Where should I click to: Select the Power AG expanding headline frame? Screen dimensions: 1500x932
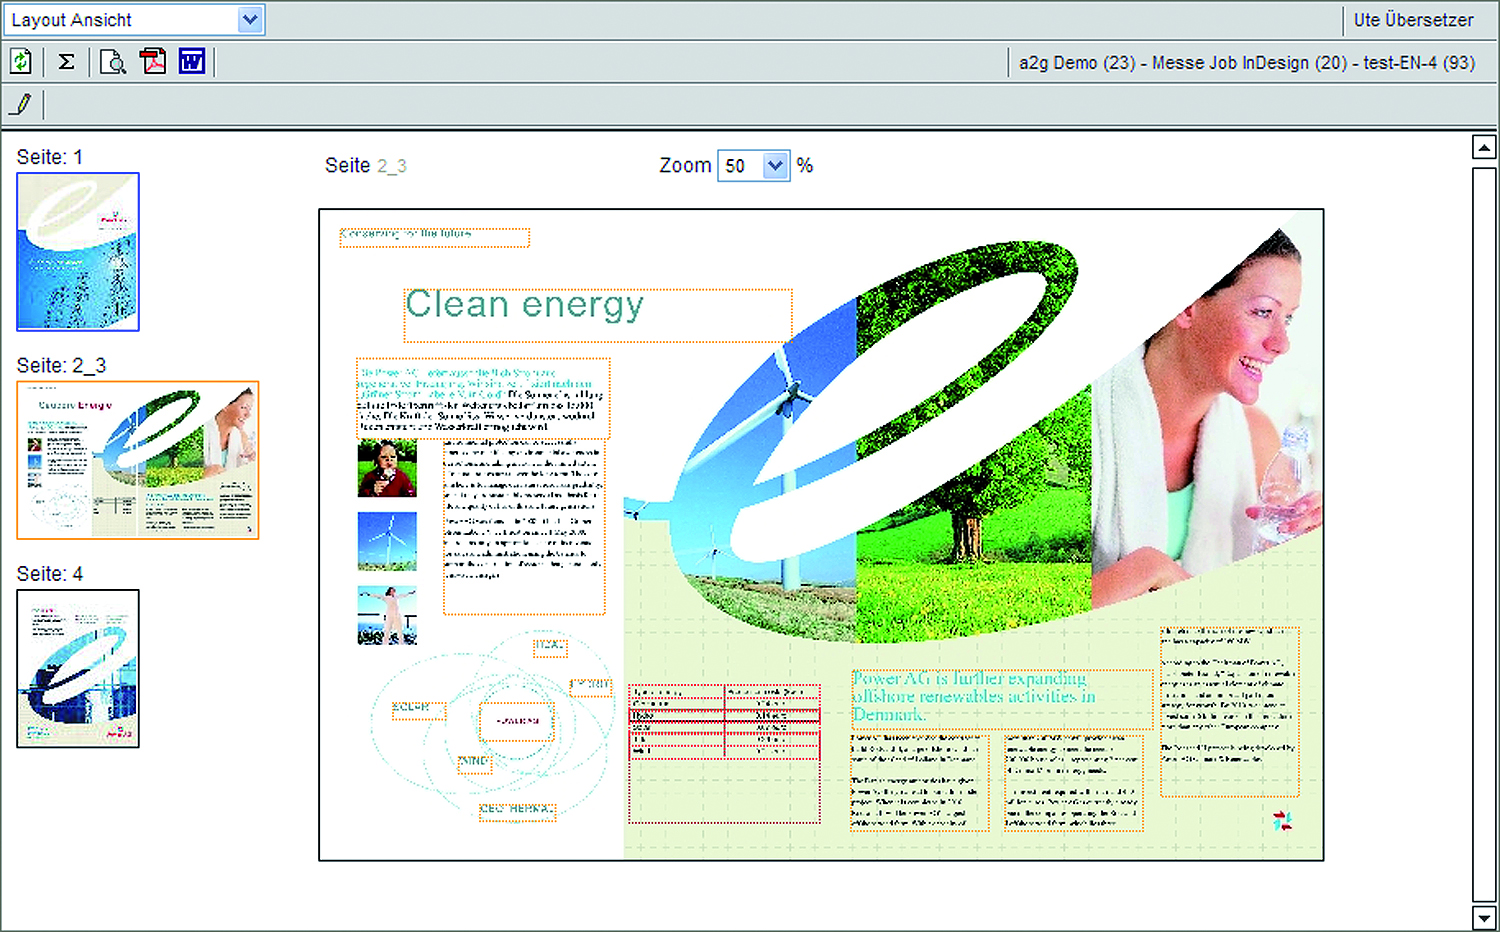coord(1000,697)
